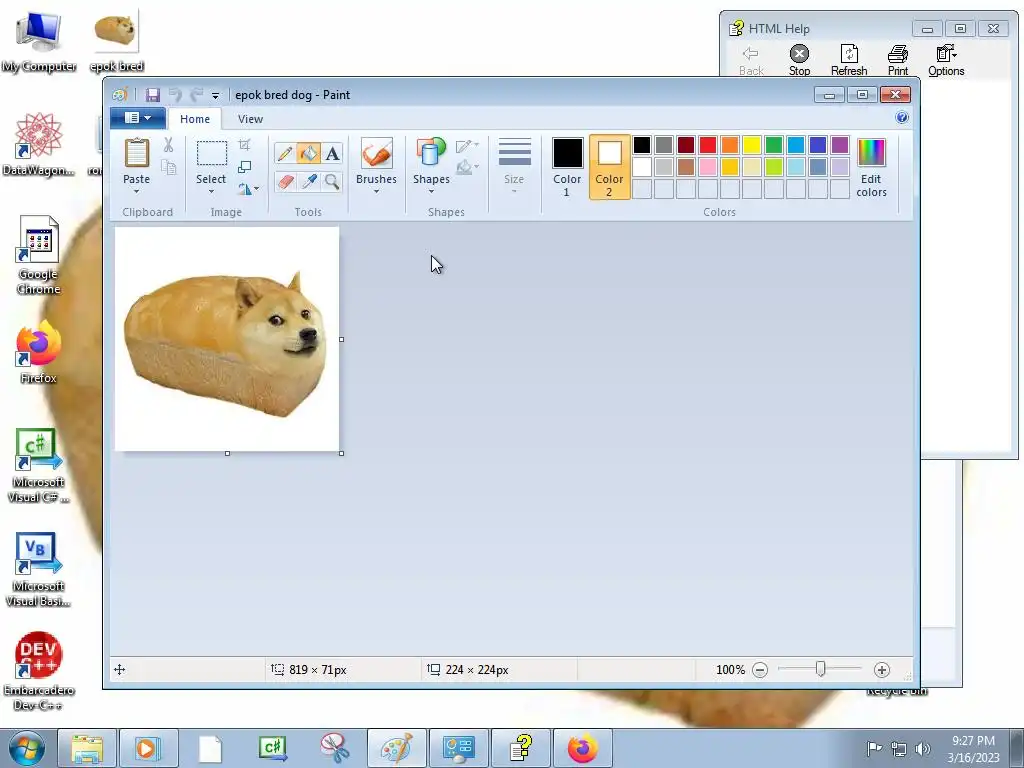Open Windows Media Player from the taskbar
The width and height of the screenshot is (1024, 768).
pos(149,748)
